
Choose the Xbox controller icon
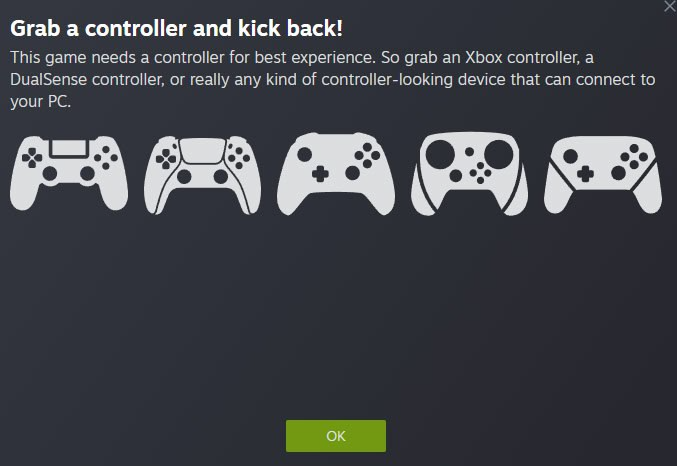pos(336,174)
